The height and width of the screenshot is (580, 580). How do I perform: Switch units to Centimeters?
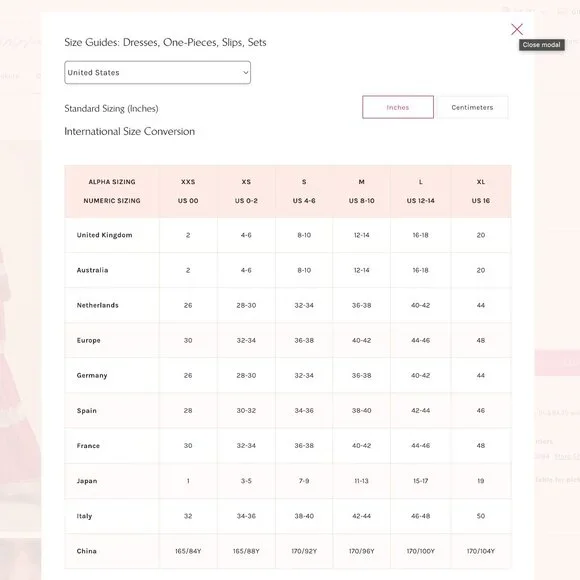(472, 107)
